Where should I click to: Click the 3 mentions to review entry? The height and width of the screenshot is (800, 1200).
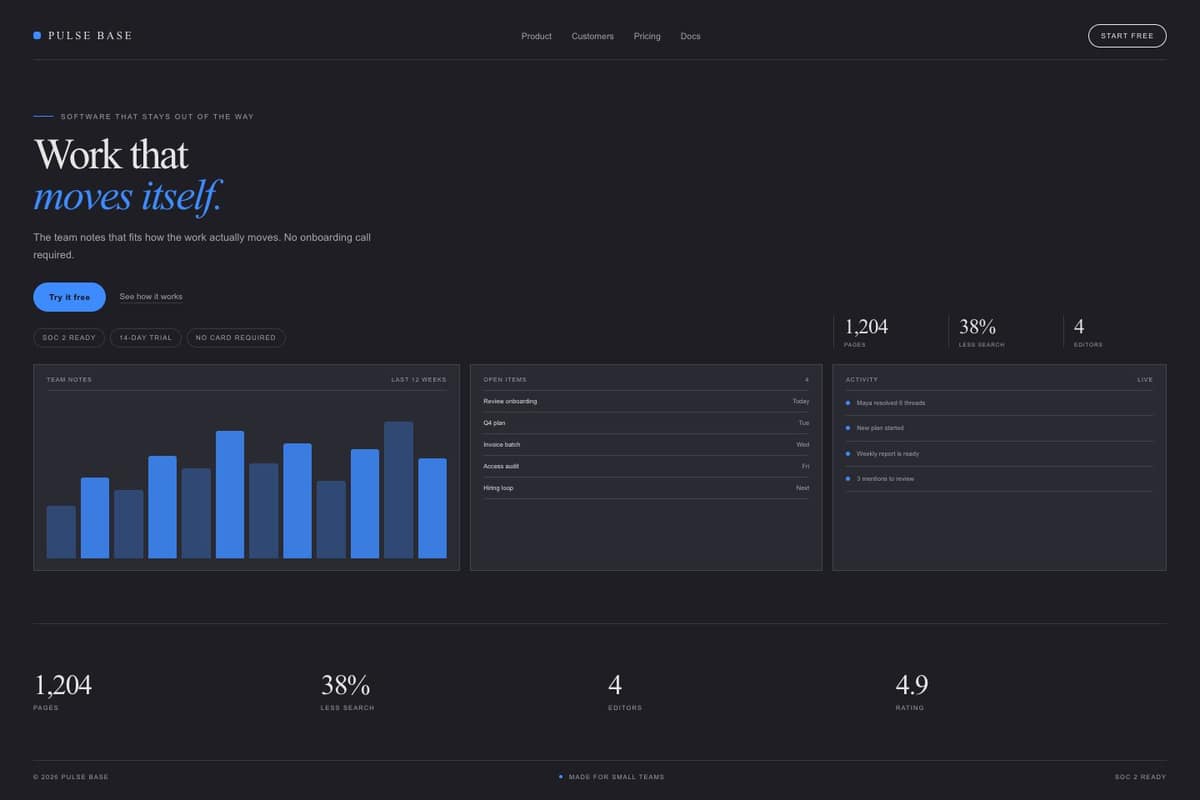click(x=999, y=479)
